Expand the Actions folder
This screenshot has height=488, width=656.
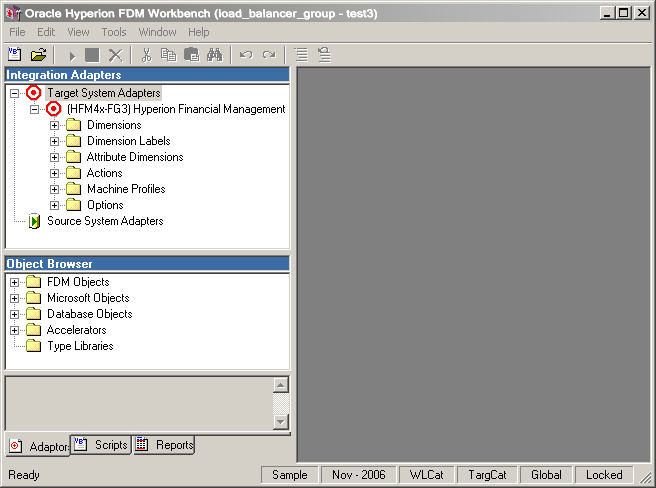pos(54,173)
